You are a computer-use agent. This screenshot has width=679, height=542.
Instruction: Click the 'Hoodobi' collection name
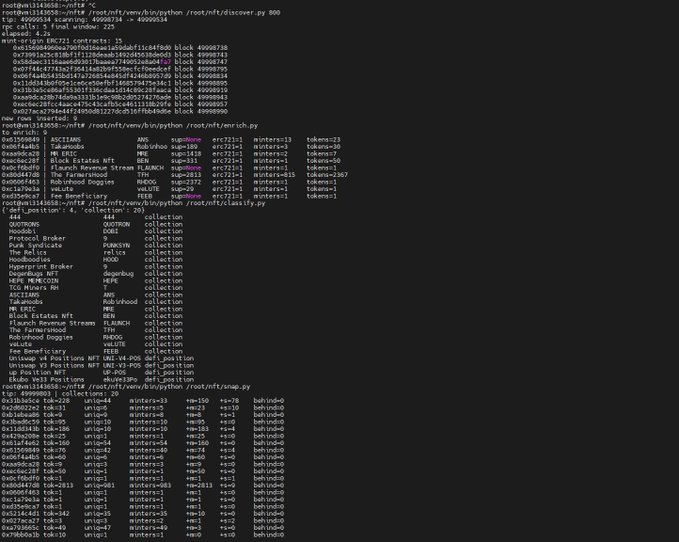(23, 231)
